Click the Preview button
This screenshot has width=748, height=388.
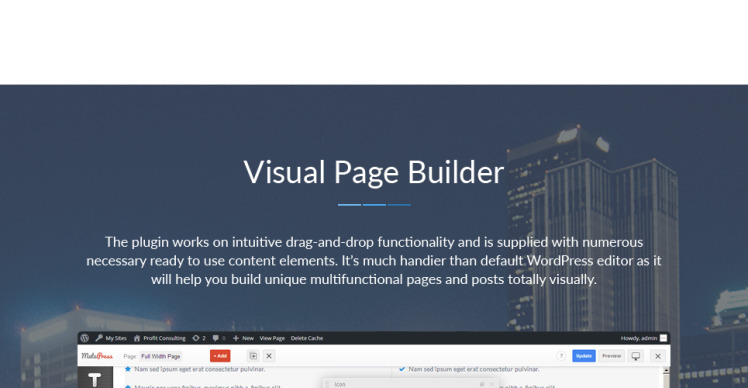(612, 356)
